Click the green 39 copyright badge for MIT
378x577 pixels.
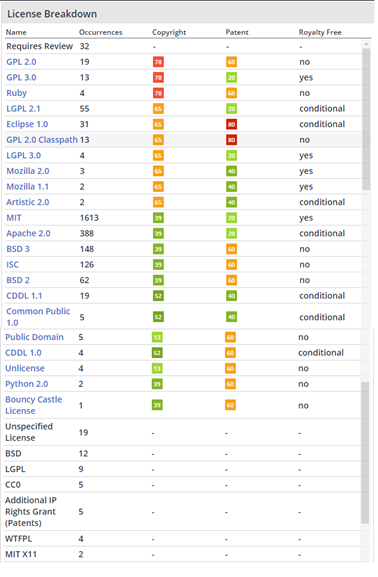coord(158,218)
